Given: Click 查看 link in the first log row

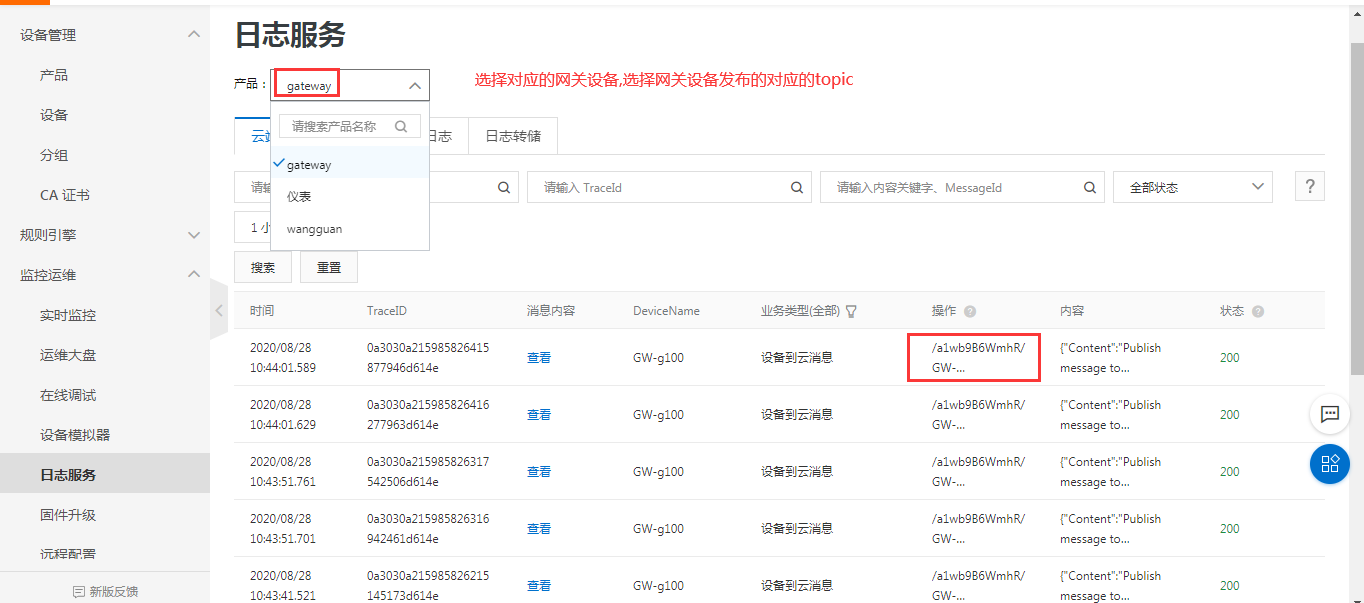Looking at the screenshot, I should point(539,358).
